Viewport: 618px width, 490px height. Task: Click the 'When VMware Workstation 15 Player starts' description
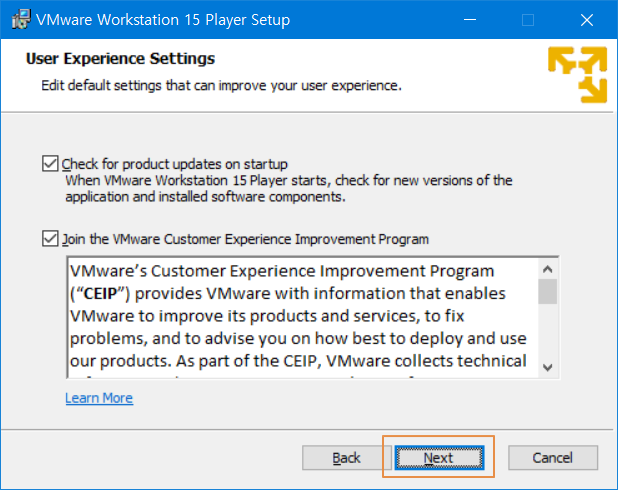pos(289,188)
